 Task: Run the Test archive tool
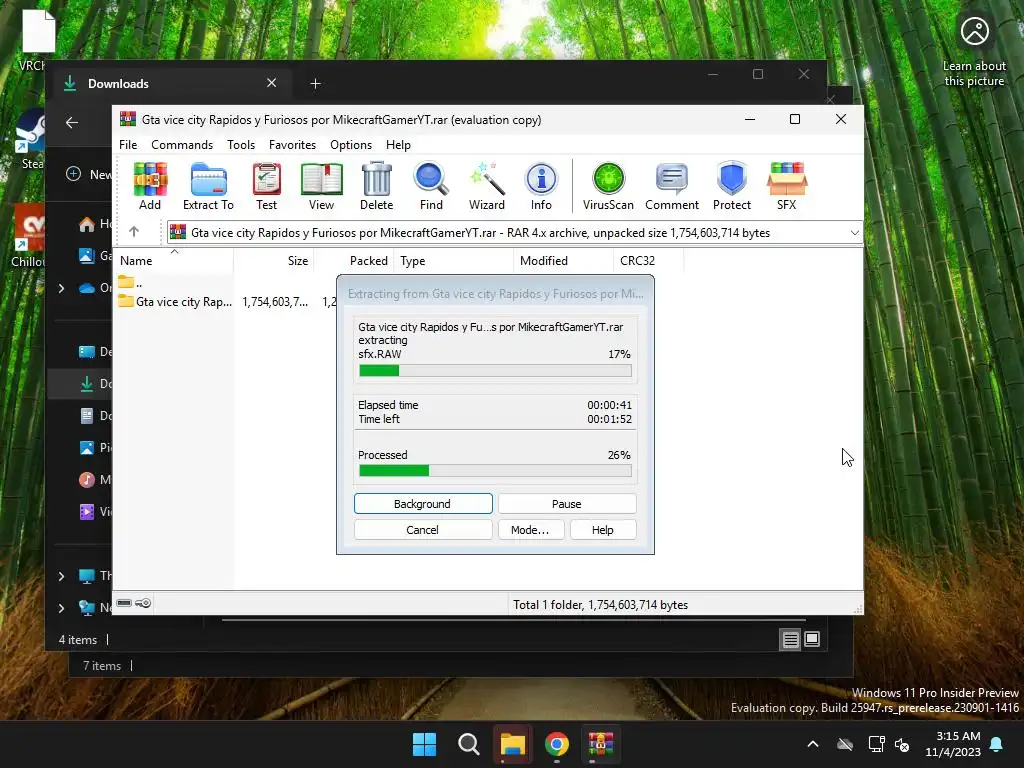click(x=266, y=186)
